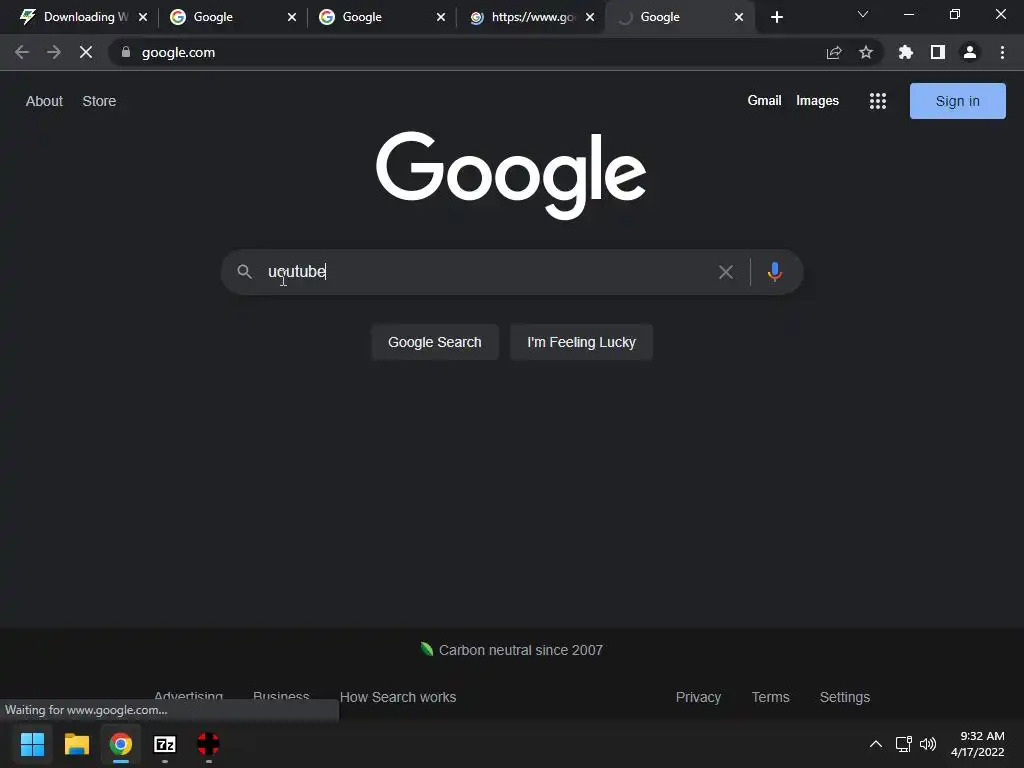1024x768 pixels.
Task: Close the https://www.go tab
Action: [590, 17]
